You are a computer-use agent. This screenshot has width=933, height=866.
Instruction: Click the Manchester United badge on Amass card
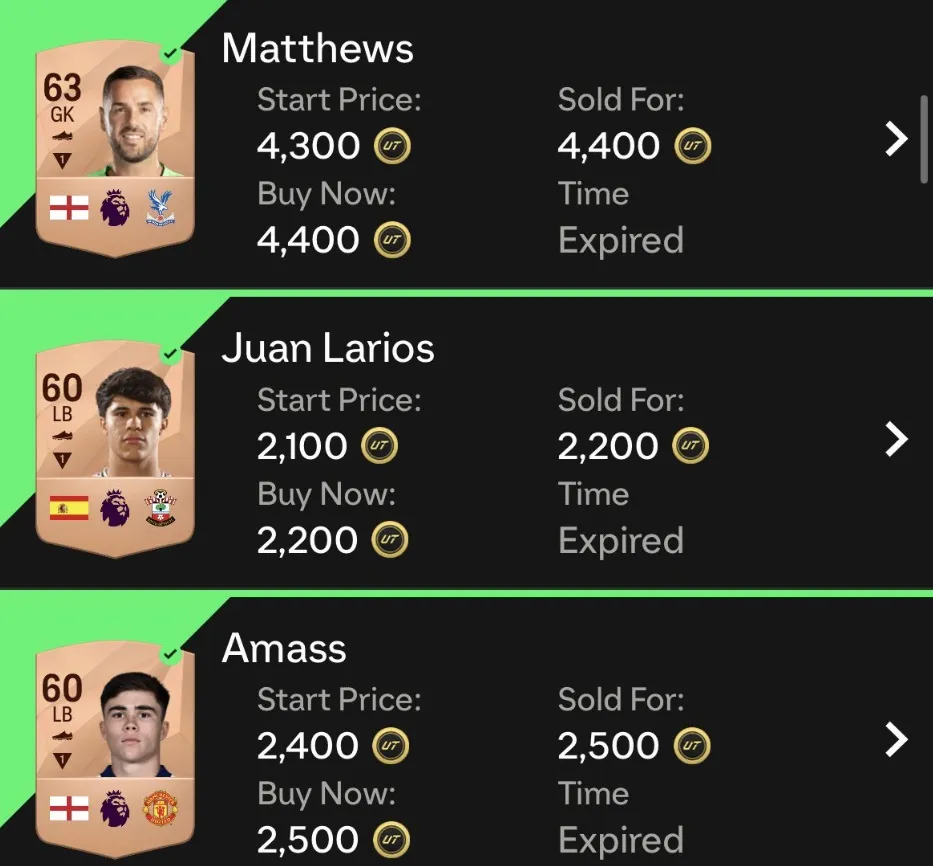pos(160,806)
